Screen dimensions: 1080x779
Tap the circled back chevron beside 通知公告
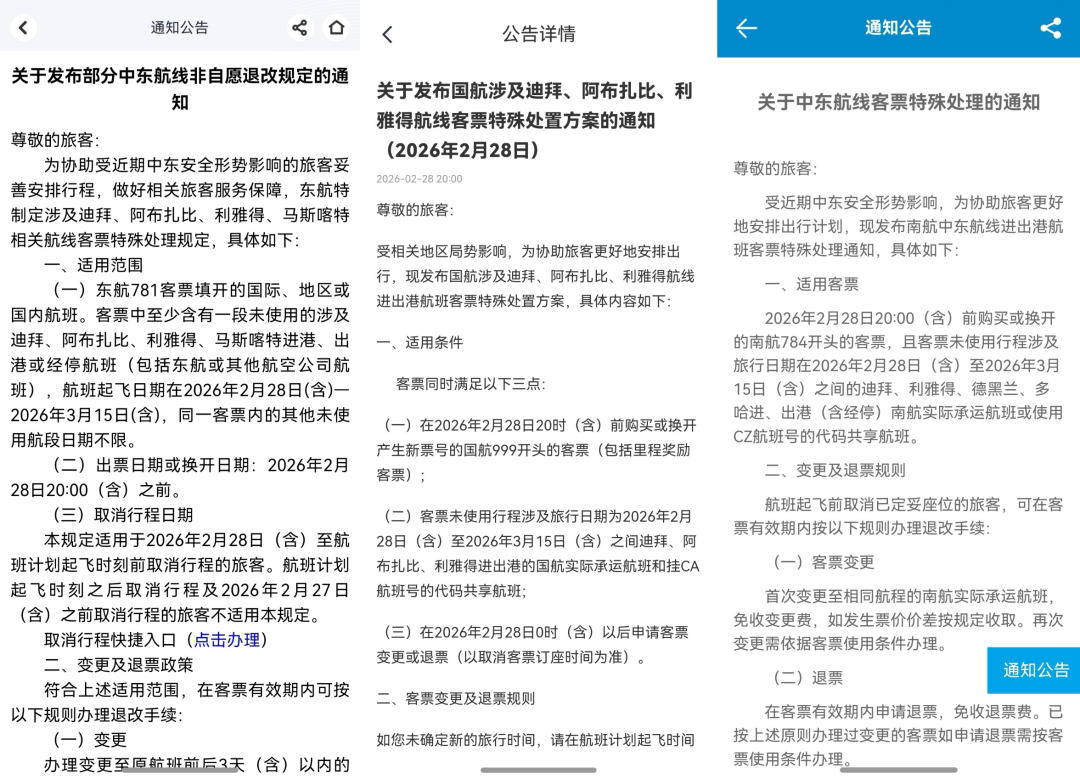(24, 28)
